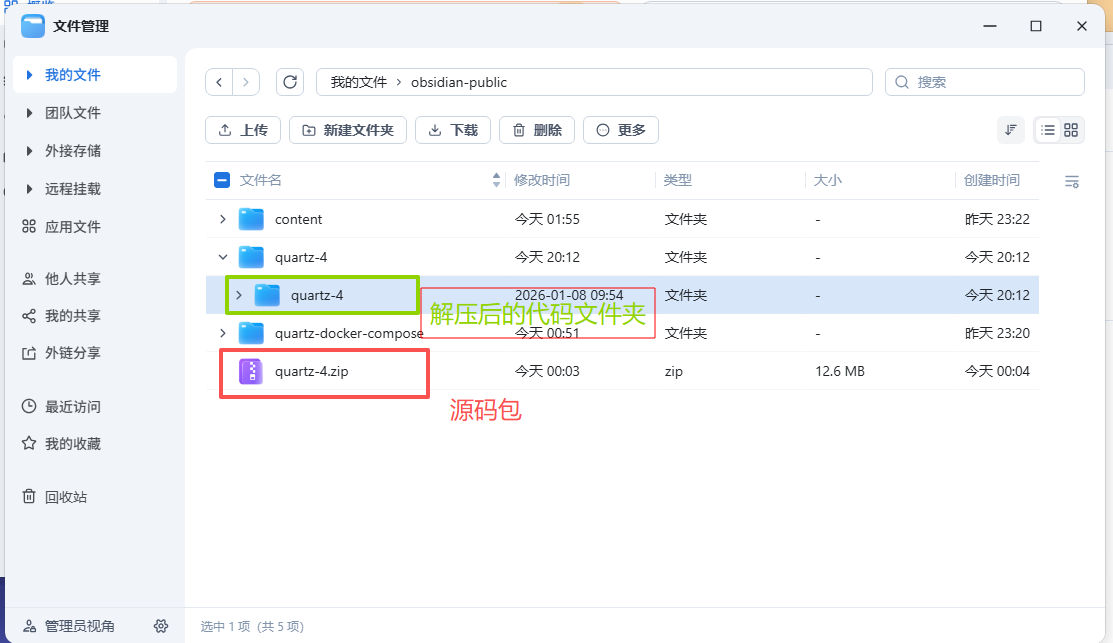Maximize the File Manager window

click(x=1036, y=26)
